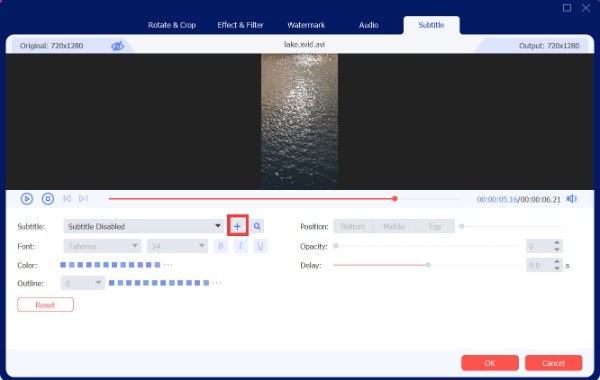Screen dimensions: 600x380
Task: Expand the Tahoma font dropdown
Action: coord(102,246)
